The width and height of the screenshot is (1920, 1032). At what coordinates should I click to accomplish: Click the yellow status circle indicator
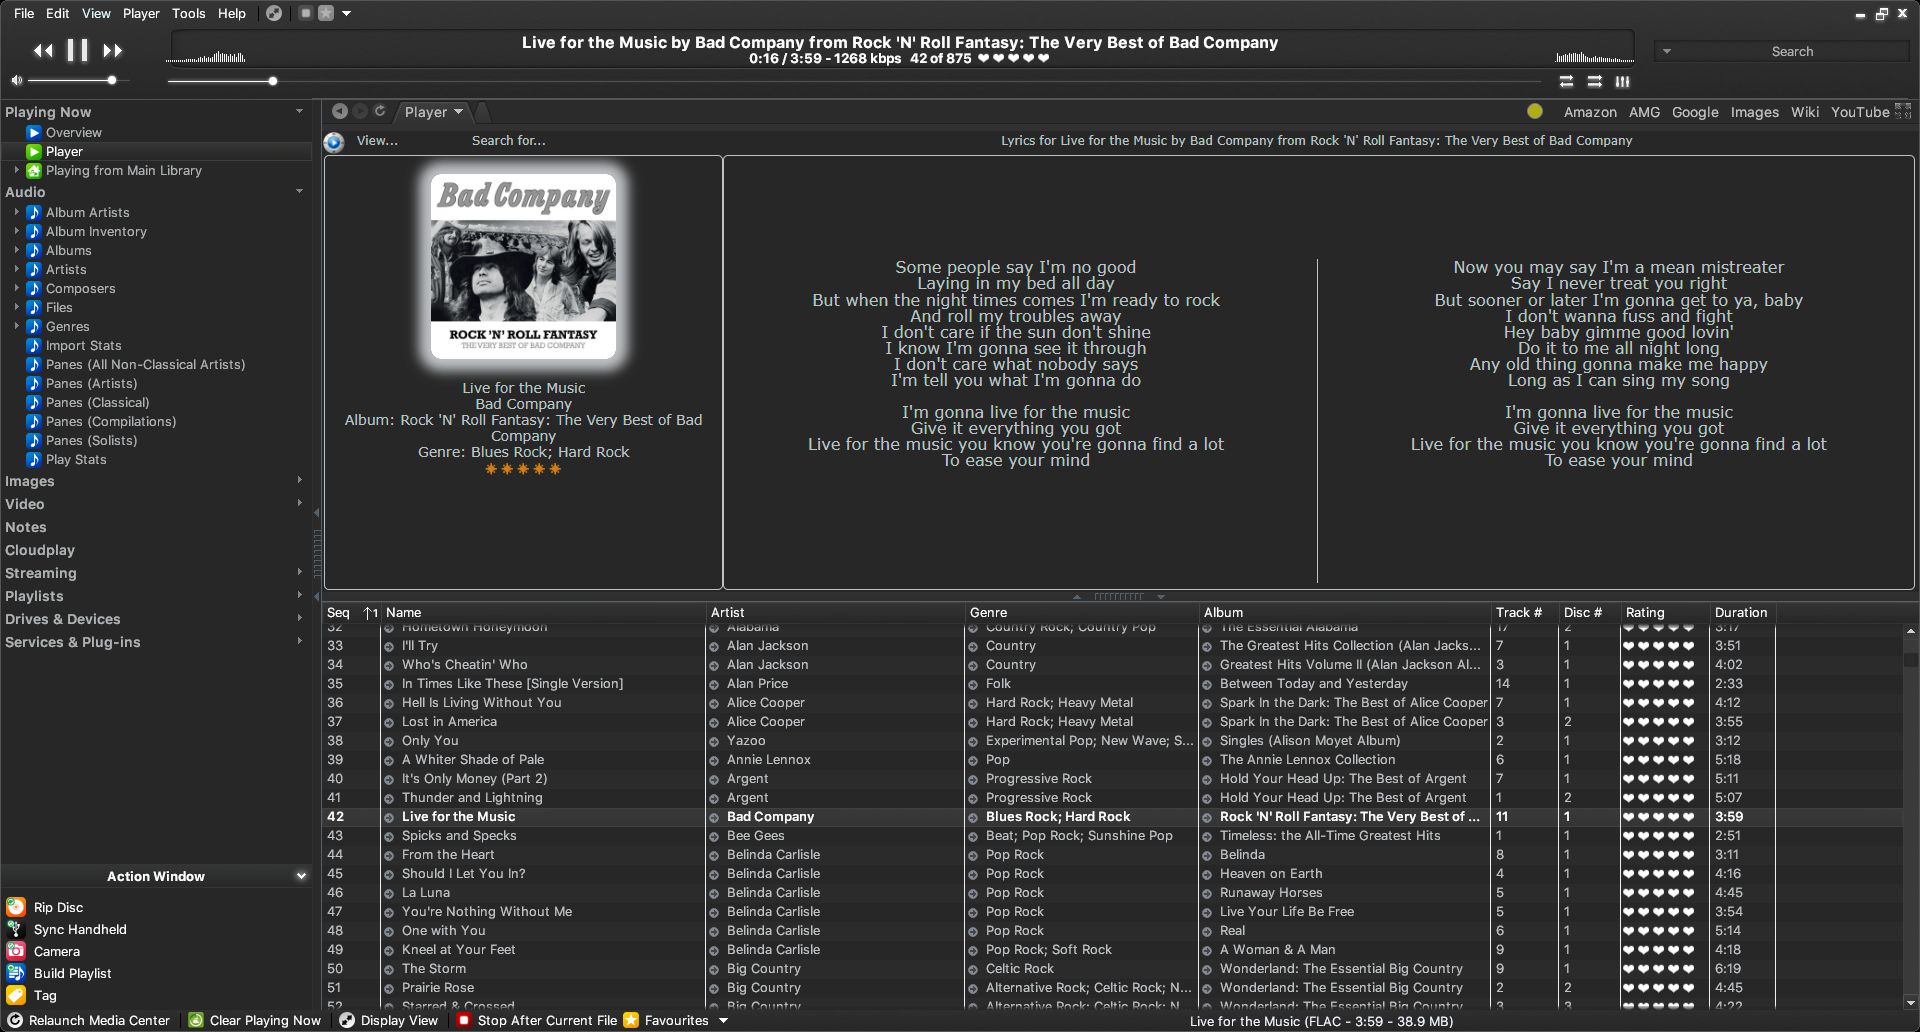pos(1535,111)
